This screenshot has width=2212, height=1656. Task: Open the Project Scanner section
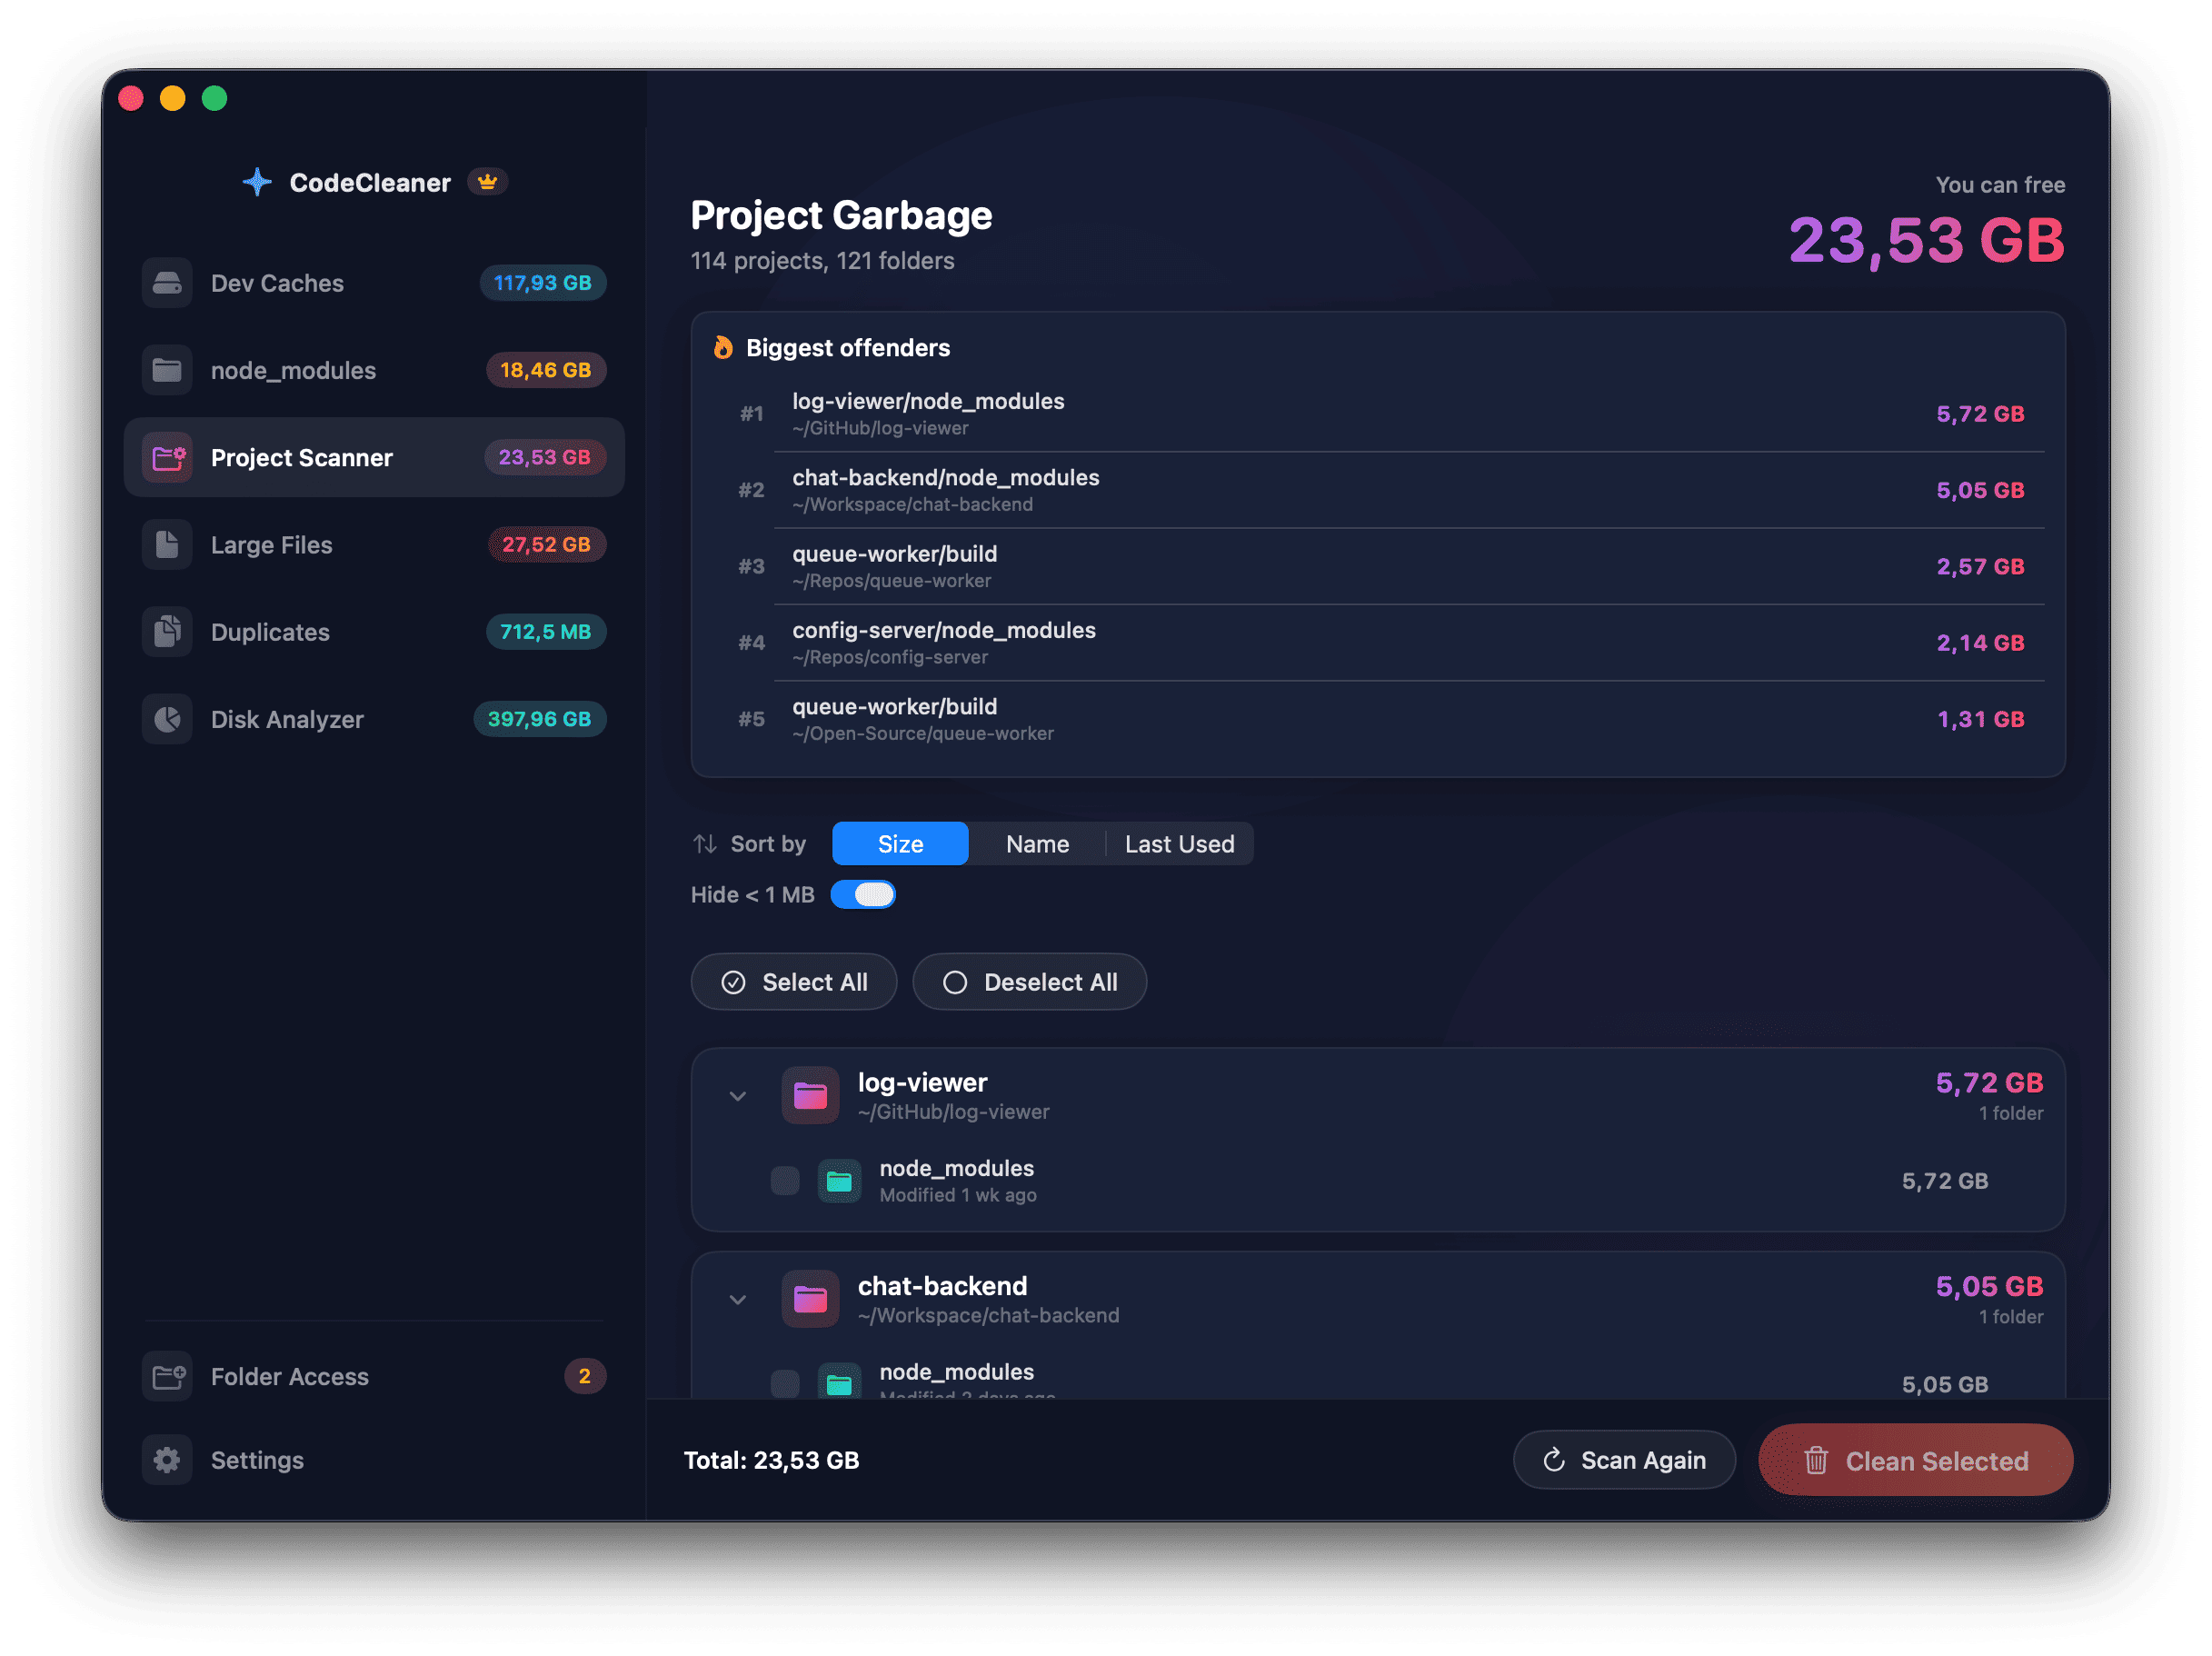pos(301,457)
